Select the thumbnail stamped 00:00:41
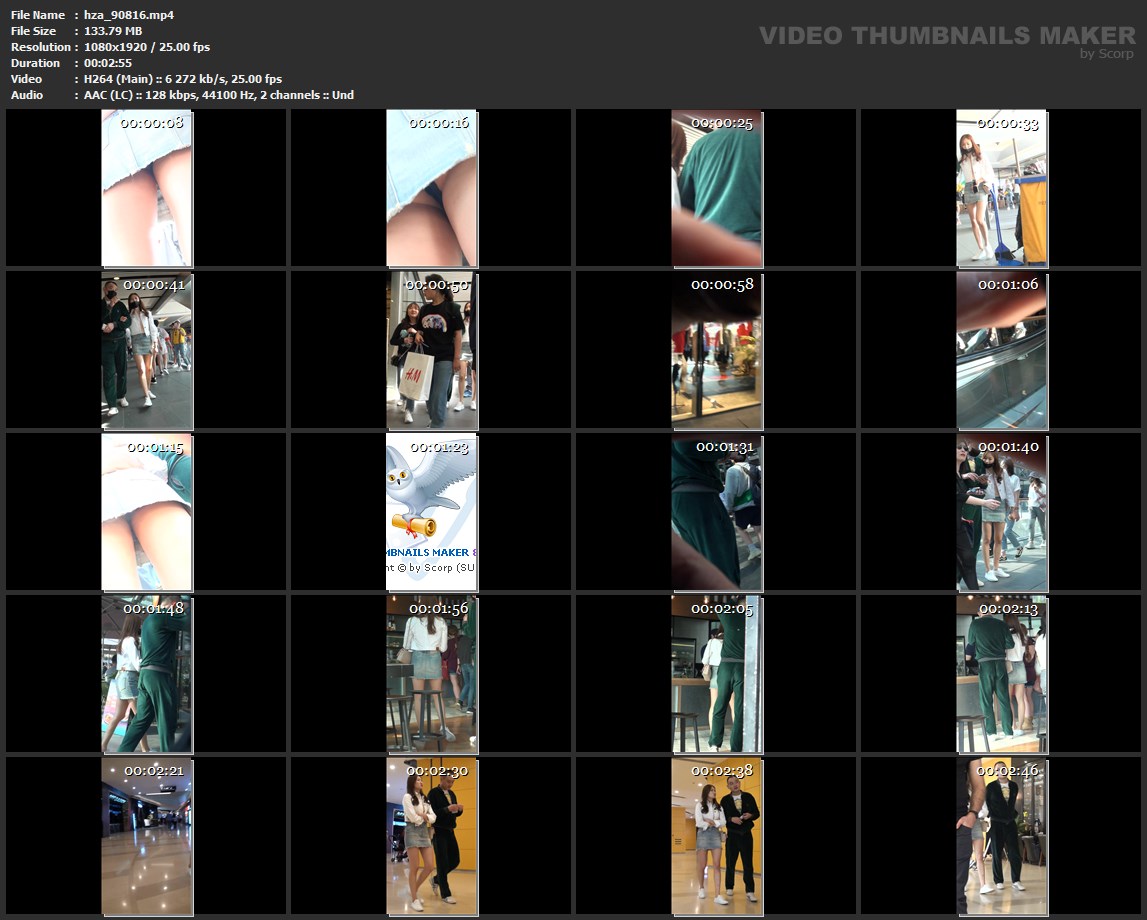This screenshot has height=920, width=1147. point(146,351)
